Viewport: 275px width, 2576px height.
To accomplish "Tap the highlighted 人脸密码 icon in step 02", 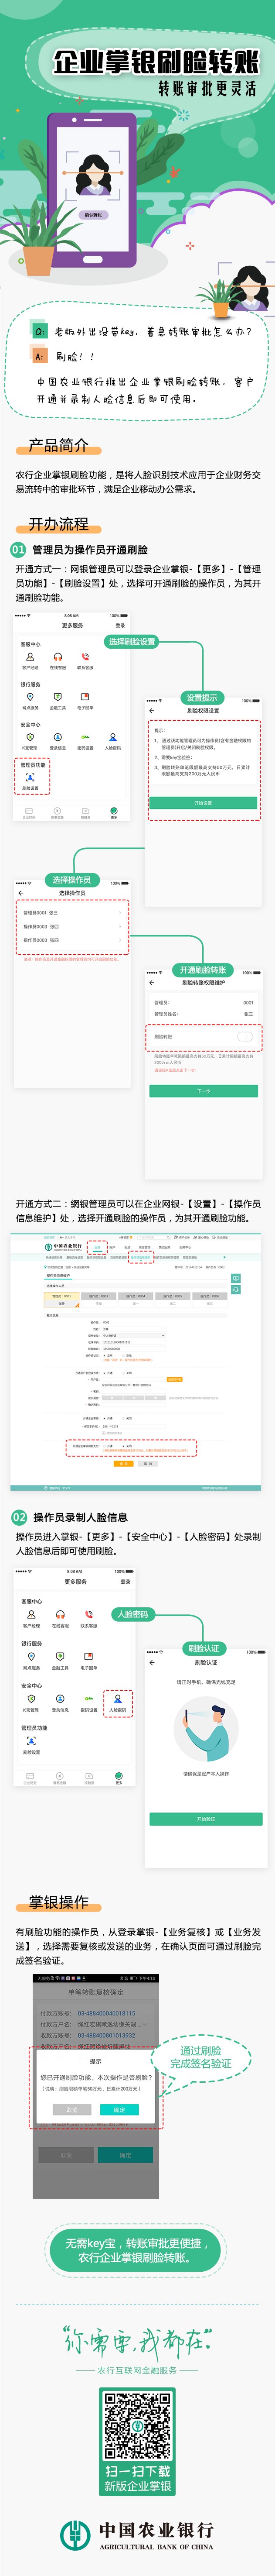I will 118,1702.
